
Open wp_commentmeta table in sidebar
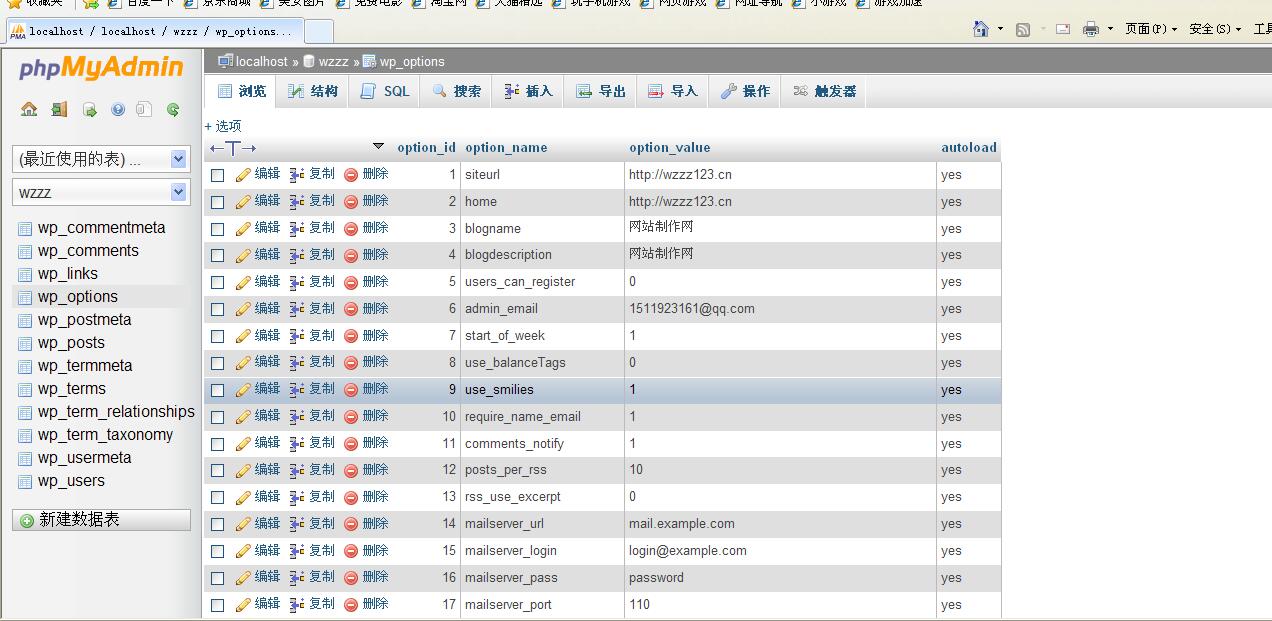click(x=102, y=228)
